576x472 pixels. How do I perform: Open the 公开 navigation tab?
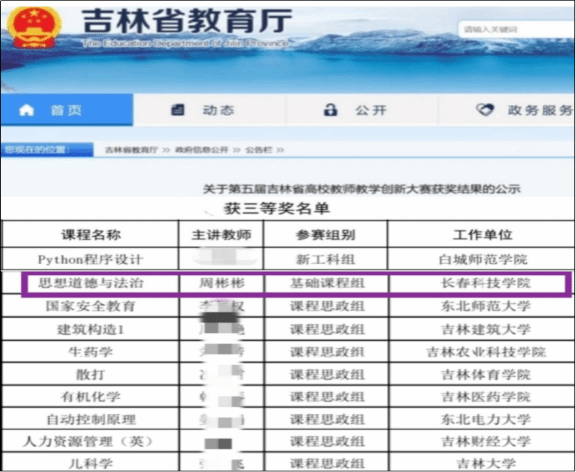click(362, 110)
